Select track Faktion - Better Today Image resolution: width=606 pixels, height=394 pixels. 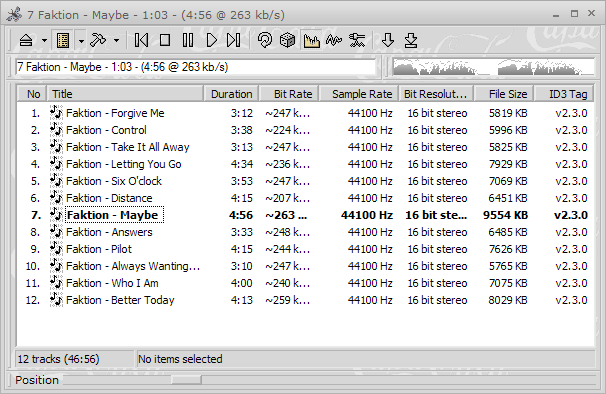(120, 300)
